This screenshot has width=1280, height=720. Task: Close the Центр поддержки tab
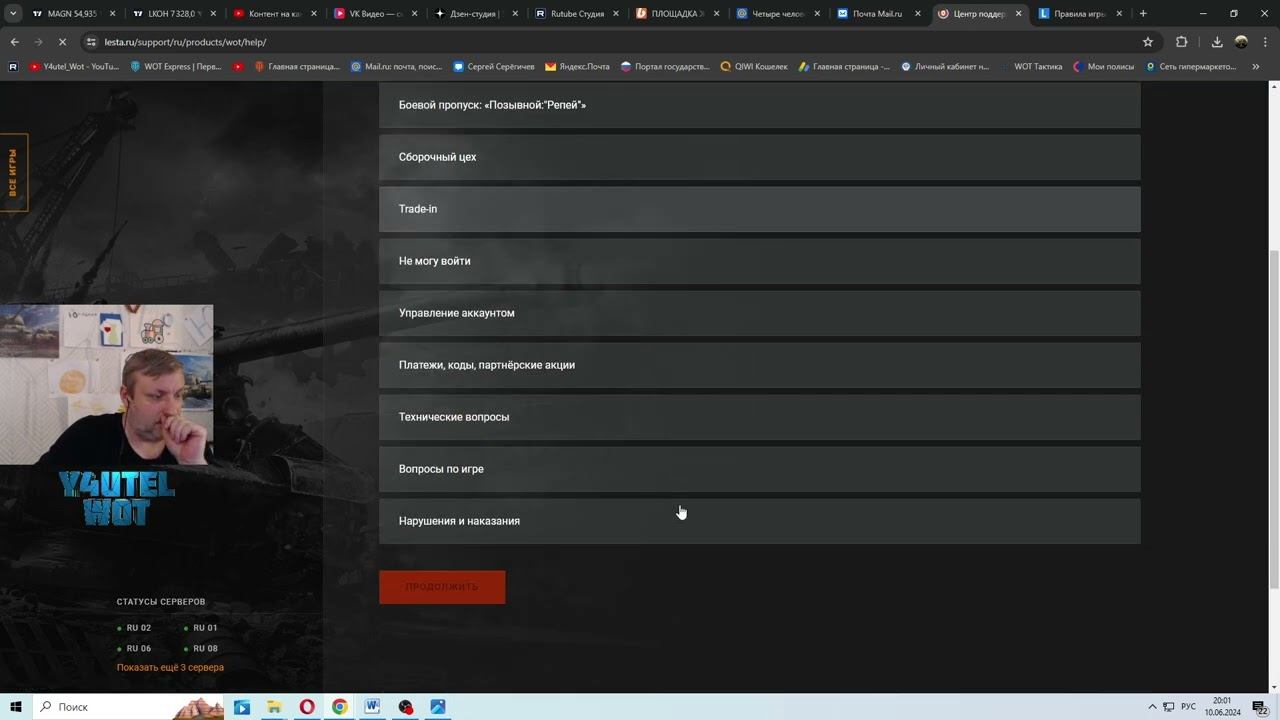click(x=1019, y=14)
